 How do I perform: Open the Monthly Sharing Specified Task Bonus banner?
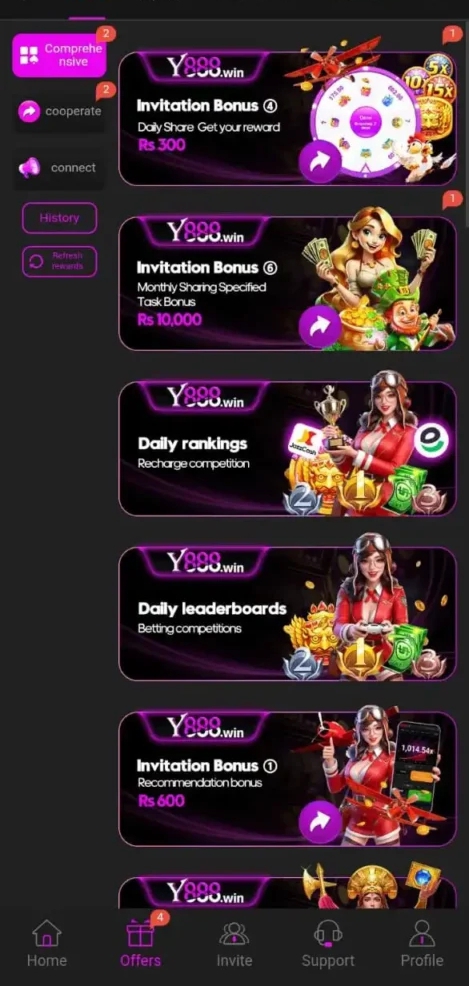pyautogui.click(x=287, y=283)
